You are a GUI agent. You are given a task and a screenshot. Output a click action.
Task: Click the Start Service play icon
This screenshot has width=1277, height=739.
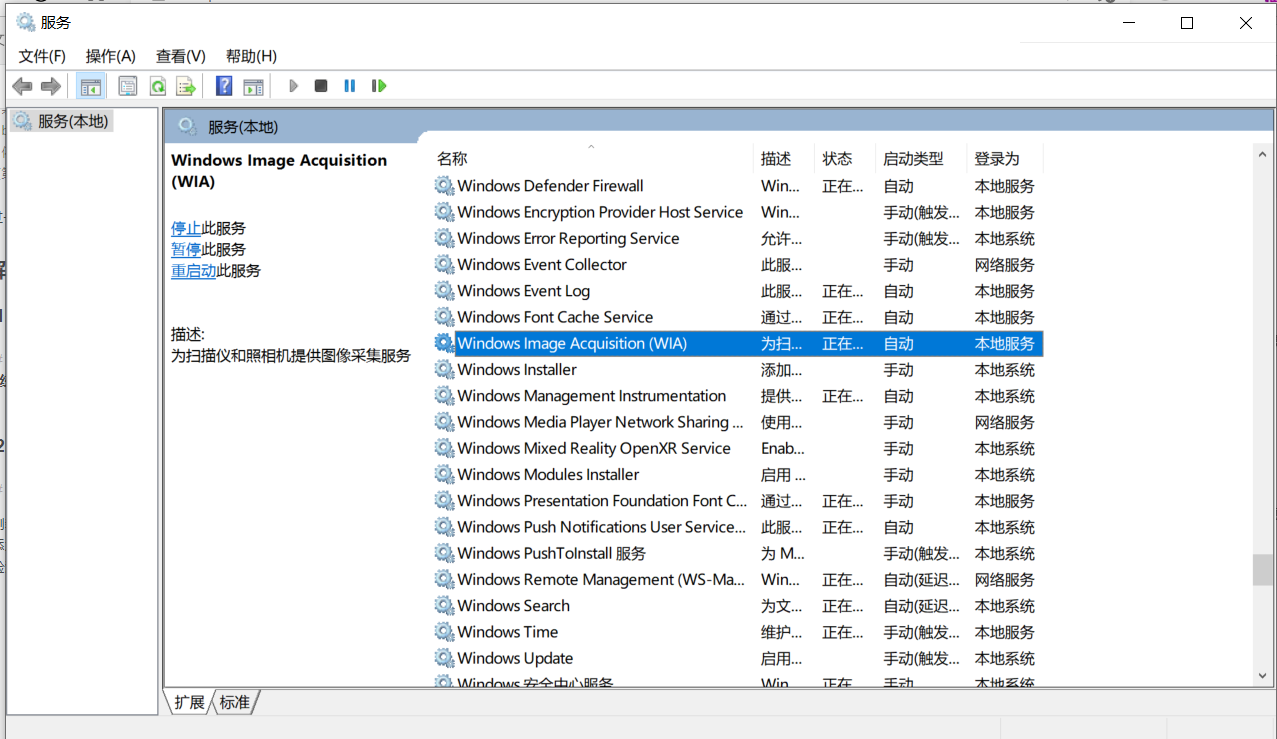293,86
